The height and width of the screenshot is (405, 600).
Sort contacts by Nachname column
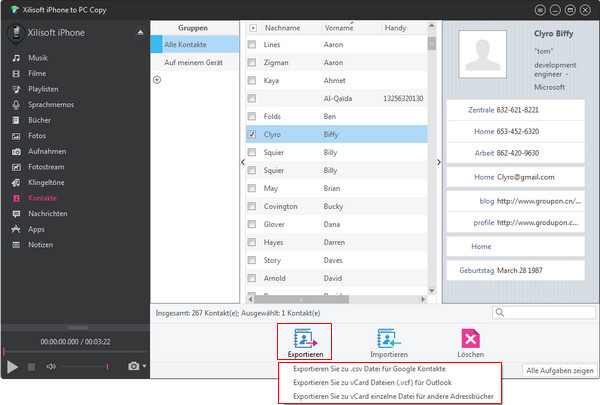[291, 28]
